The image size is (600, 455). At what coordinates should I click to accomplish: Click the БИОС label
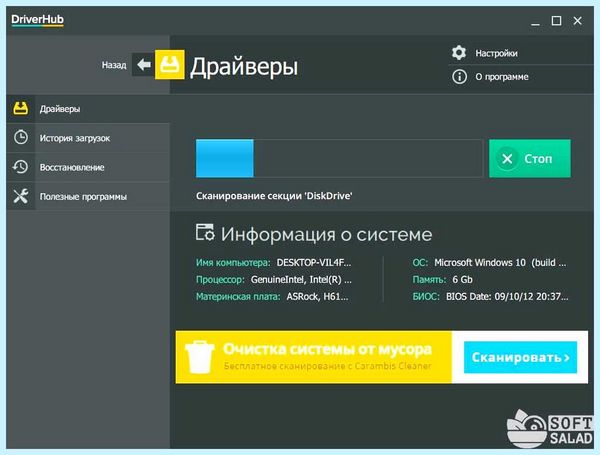click(x=426, y=297)
